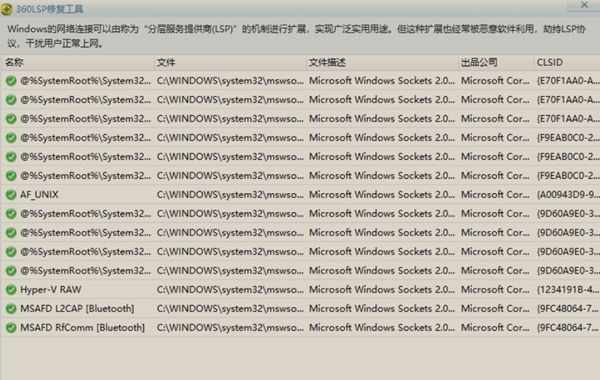The image size is (600, 380).
Task: Select the MSAFD L2CAP [Bluetooth] entry name
Action: 77,308
